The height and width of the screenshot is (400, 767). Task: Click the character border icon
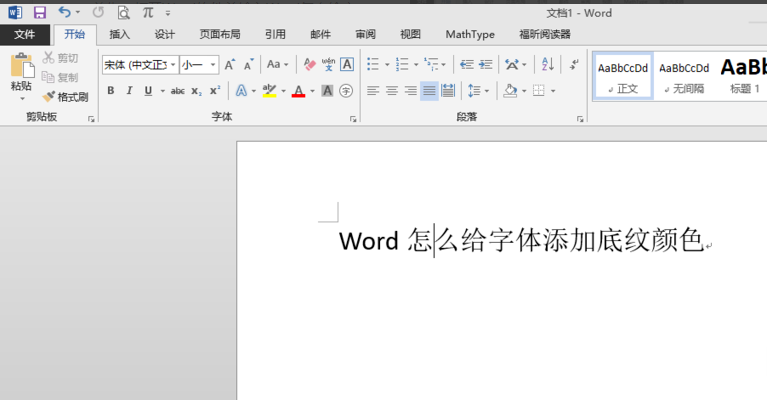pyautogui.click(x=347, y=65)
